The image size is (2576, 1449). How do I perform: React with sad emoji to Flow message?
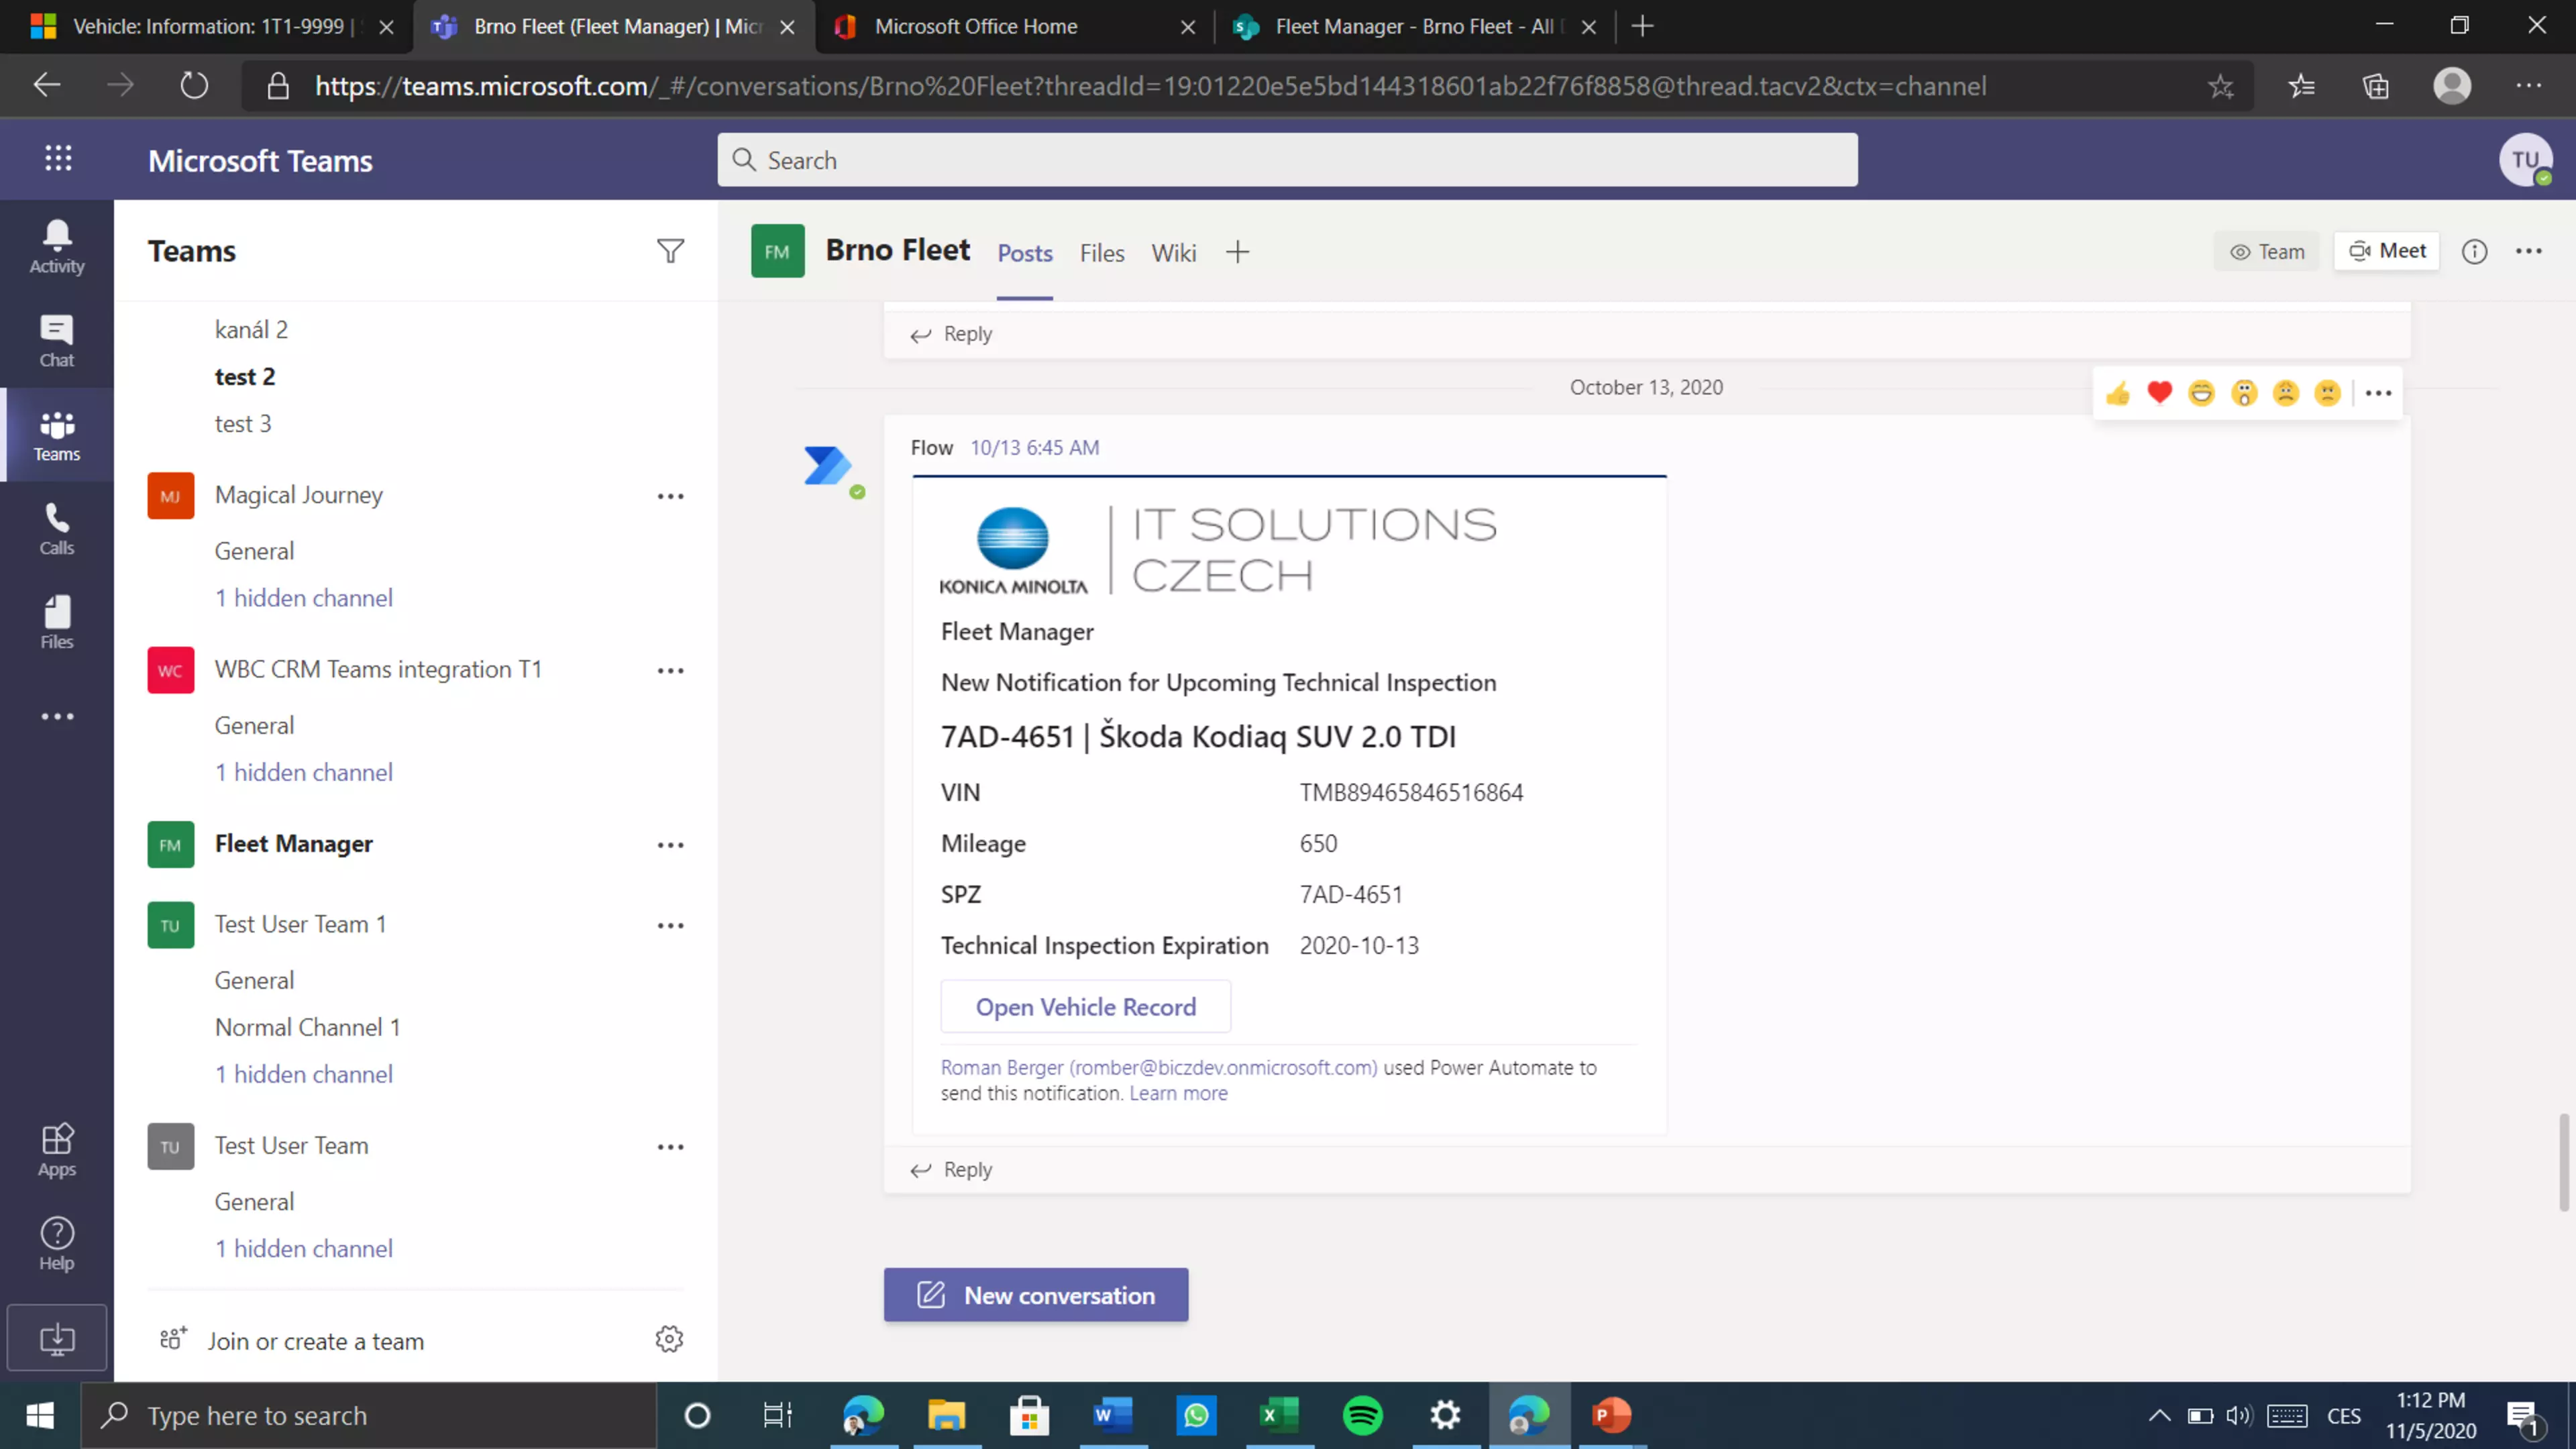2286,393
